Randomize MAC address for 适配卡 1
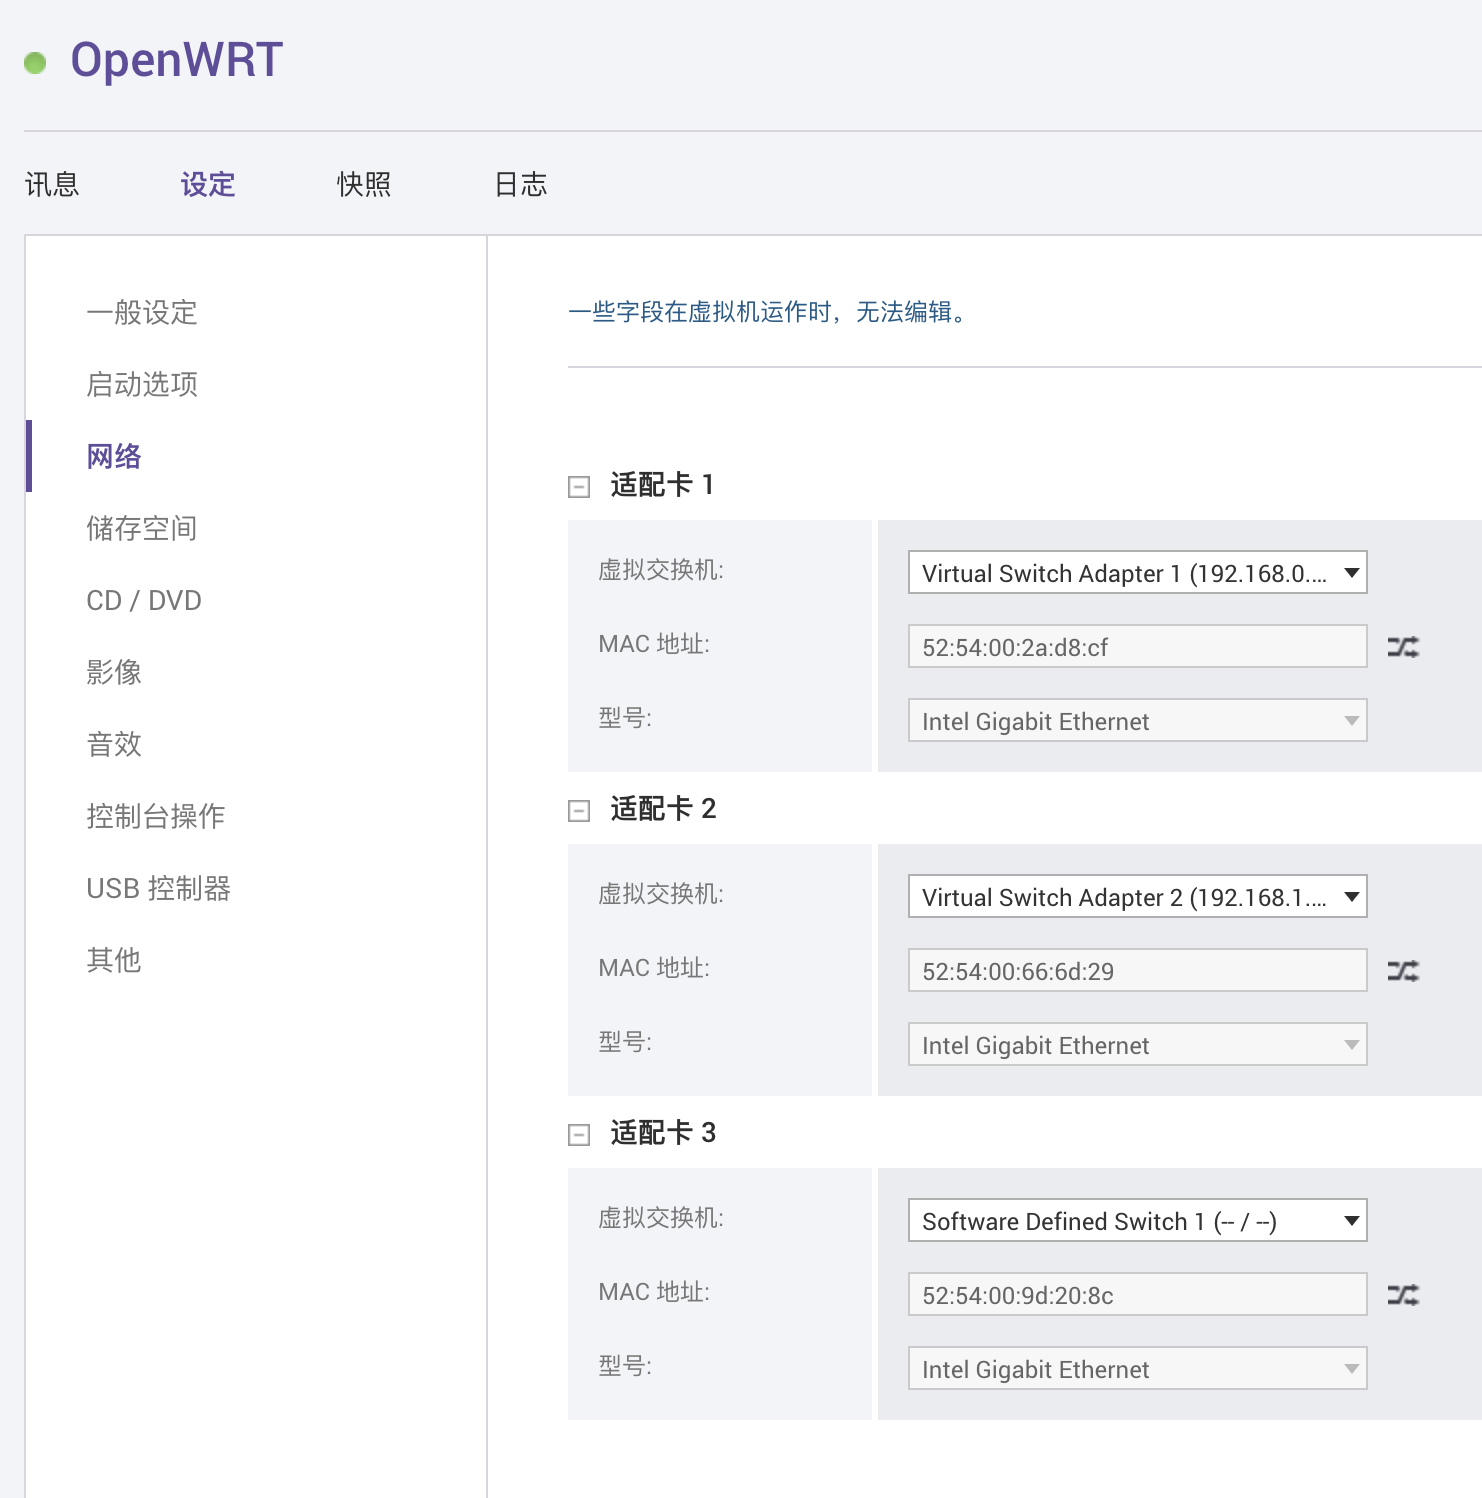The width and height of the screenshot is (1482, 1498). click(1404, 646)
